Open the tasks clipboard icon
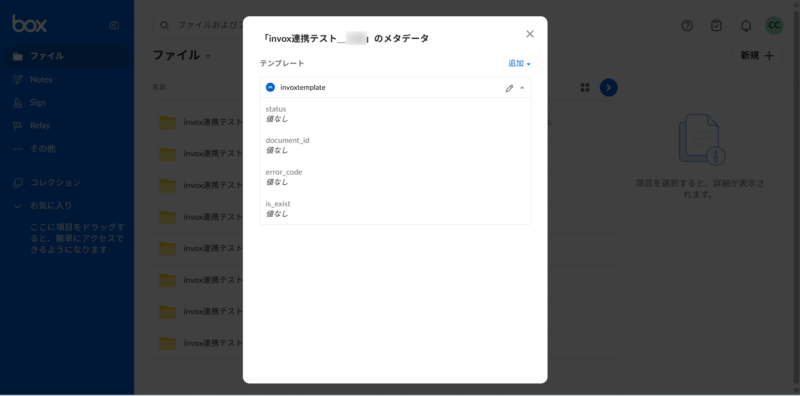 (716, 26)
